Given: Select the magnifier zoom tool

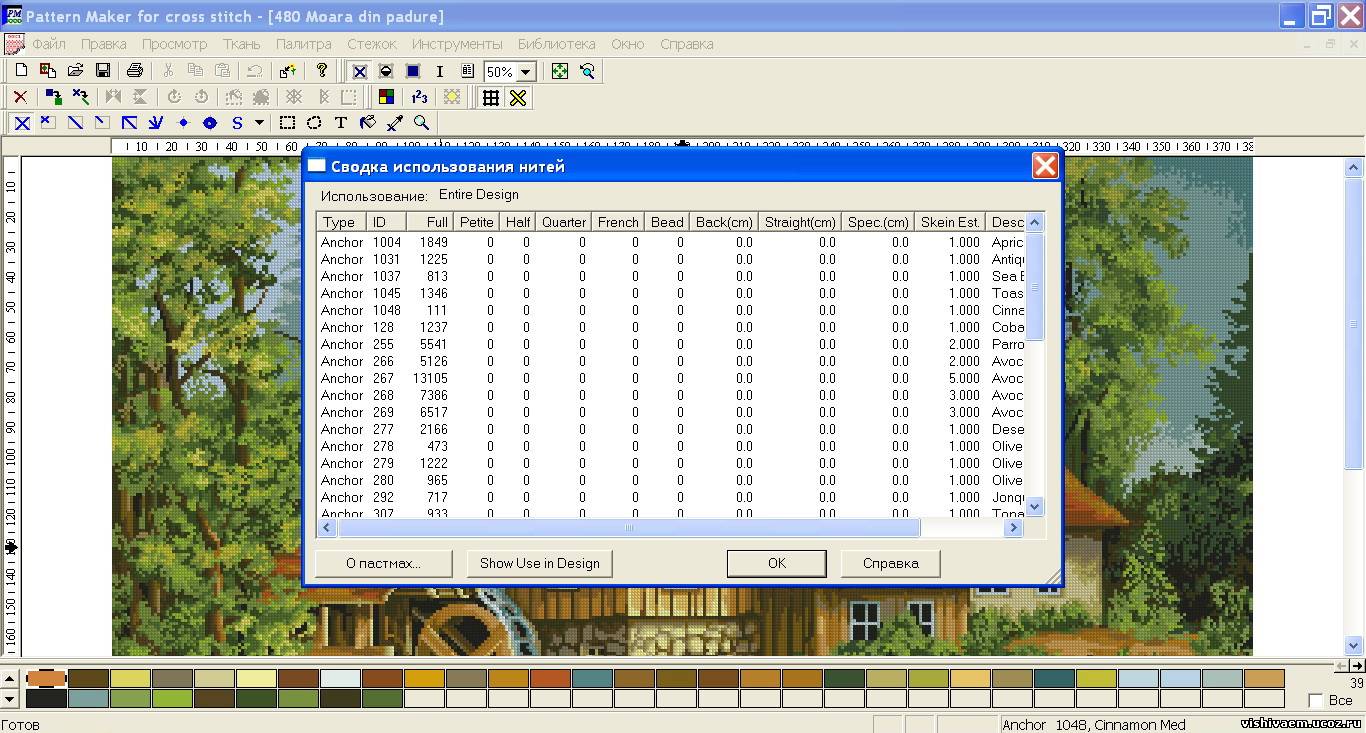Looking at the screenshot, I should (x=422, y=123).
